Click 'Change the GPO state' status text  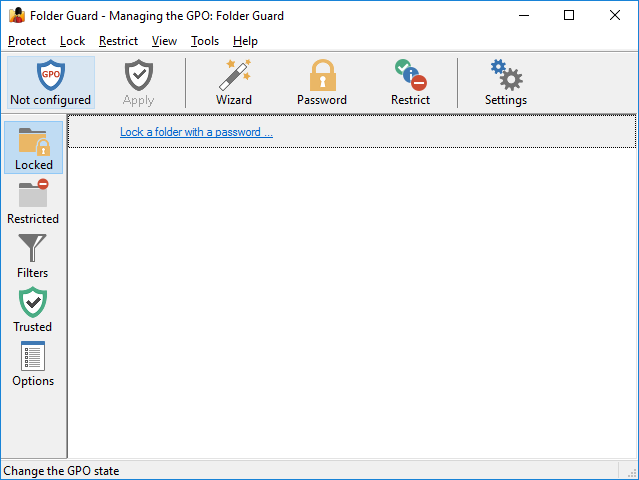point(61,471)
